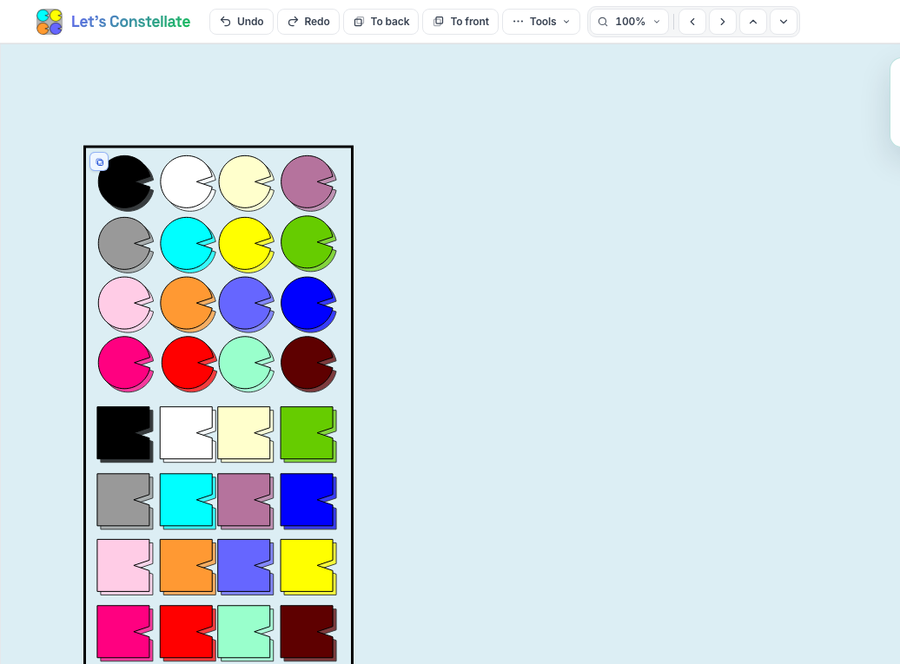The height and width of the screenshot is (664, 900).
Task: Click the up arrow pan button
Action: (x=753, y=22)
